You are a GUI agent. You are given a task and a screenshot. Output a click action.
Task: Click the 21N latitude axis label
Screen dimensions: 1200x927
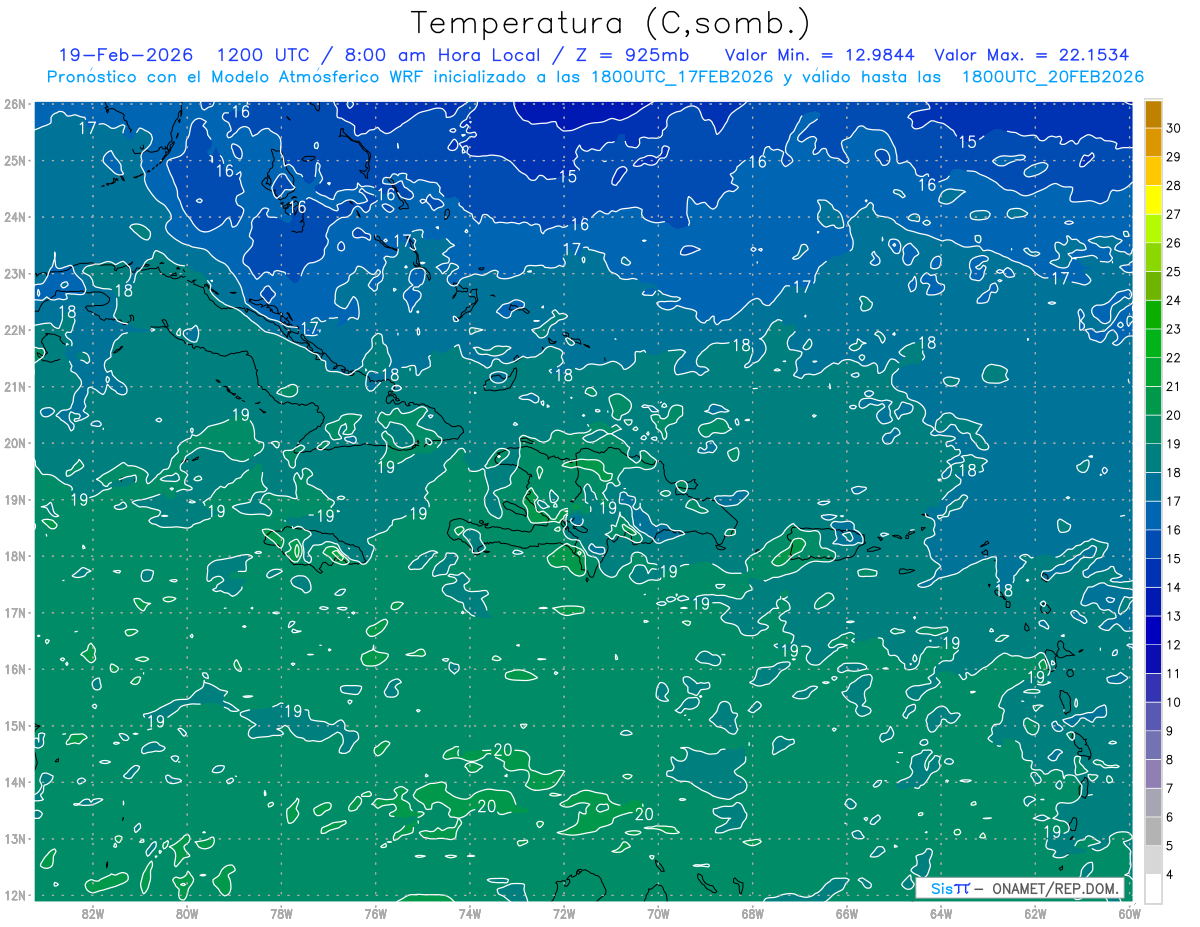pyautogui.click(x=14, y=386)
